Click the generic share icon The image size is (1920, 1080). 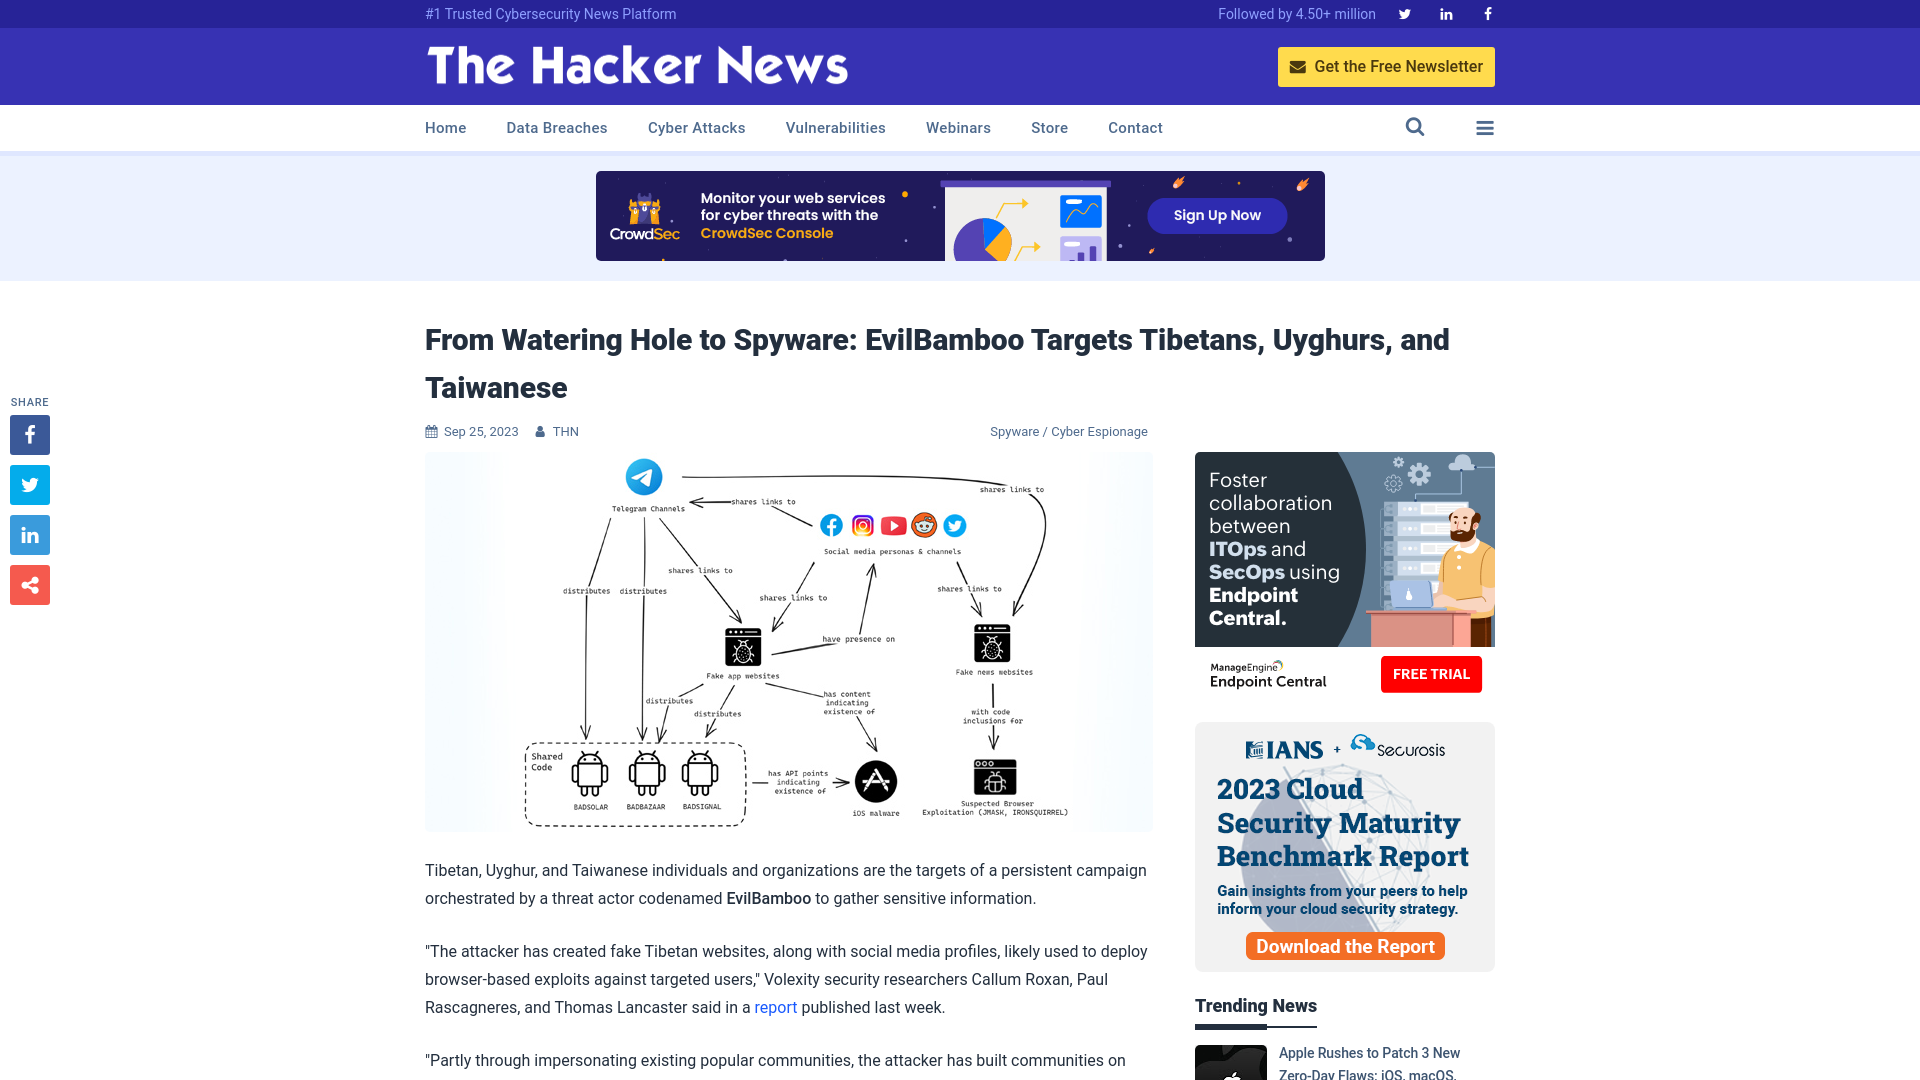pos(29,584)
